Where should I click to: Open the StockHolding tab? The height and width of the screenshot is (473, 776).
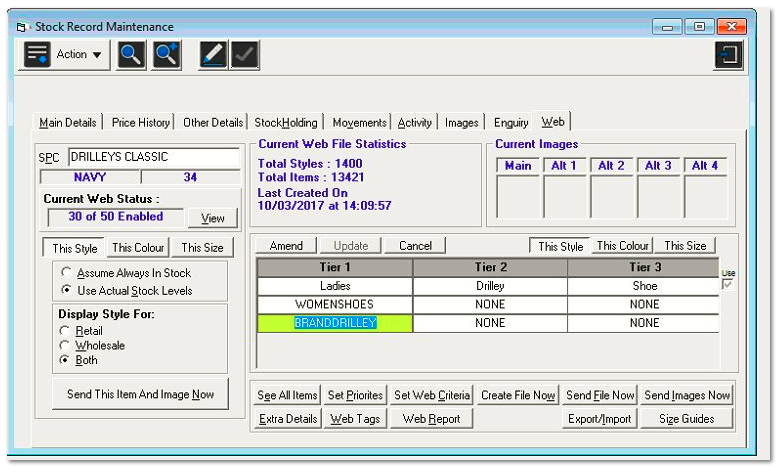286,122
